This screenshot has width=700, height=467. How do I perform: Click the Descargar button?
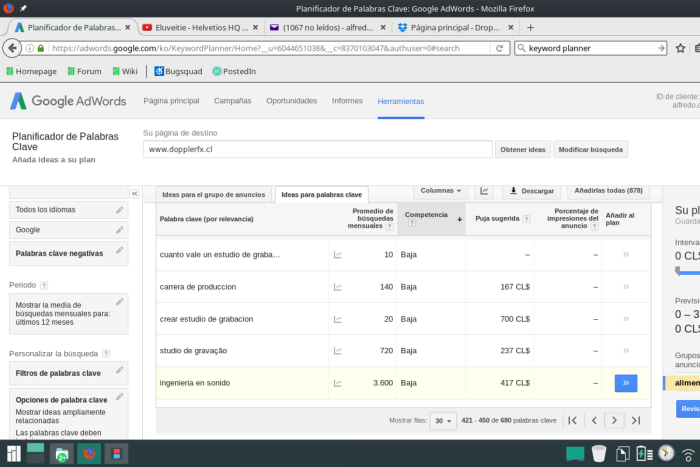[532, 191]
